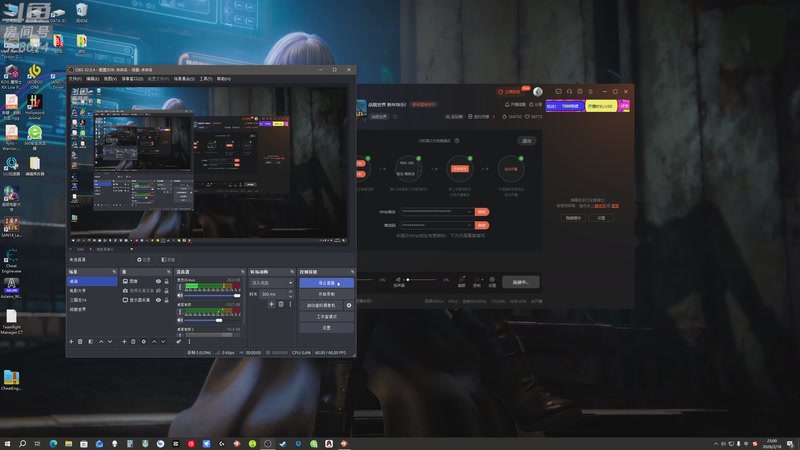Open second mixer channel options dots

pyautogui.click(x=180, y=312)
